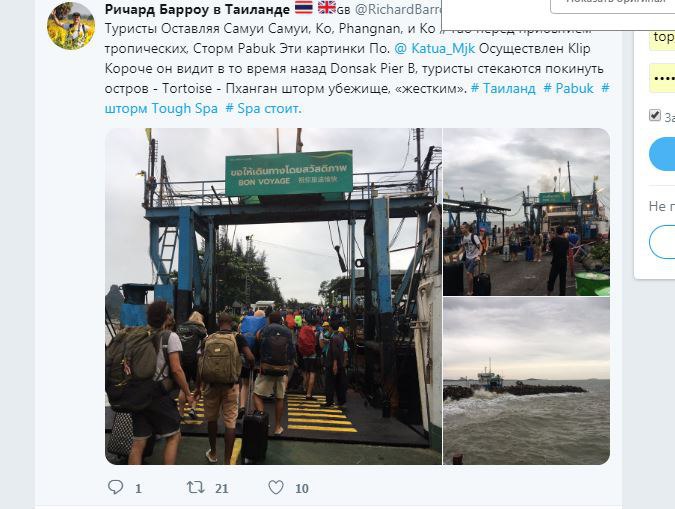Click the retweet count 21
675x509 pixels.
[x=221, y=488]
